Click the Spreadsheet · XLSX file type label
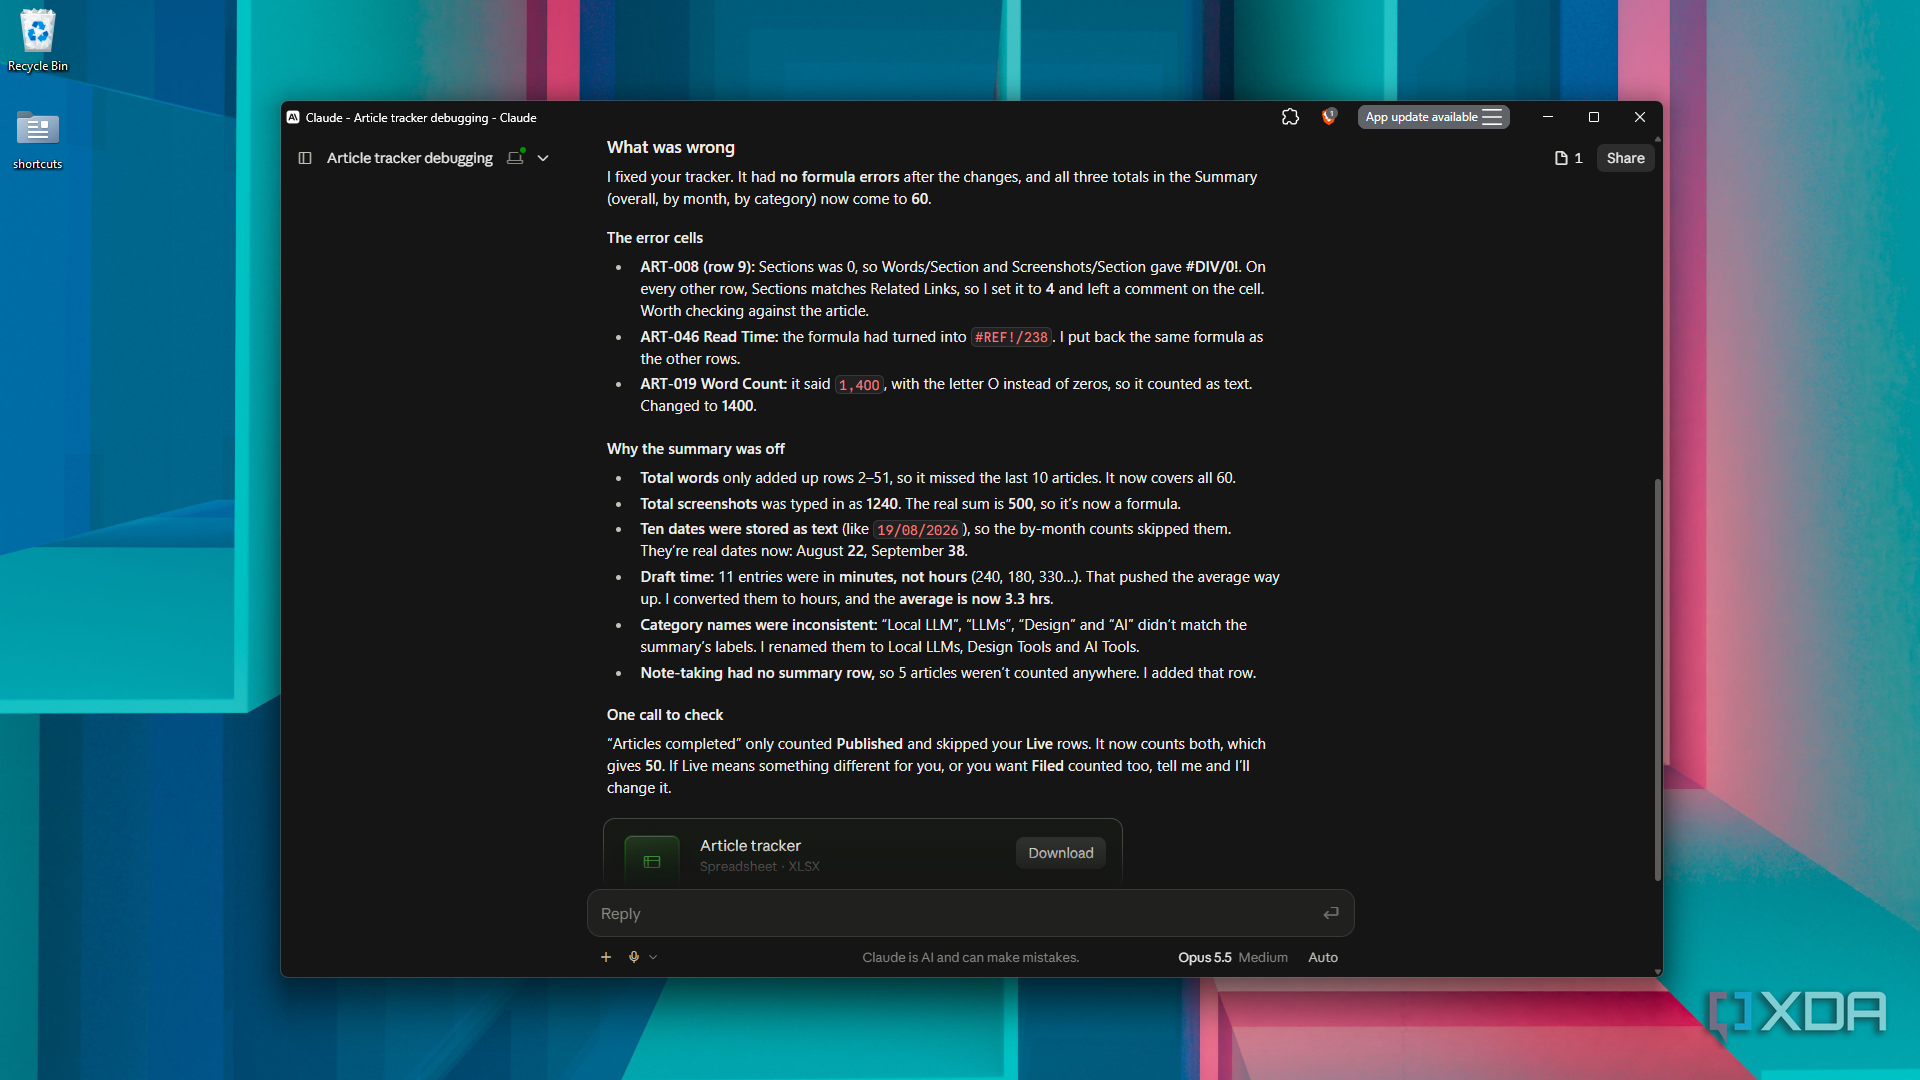 (x=759, y=867)
